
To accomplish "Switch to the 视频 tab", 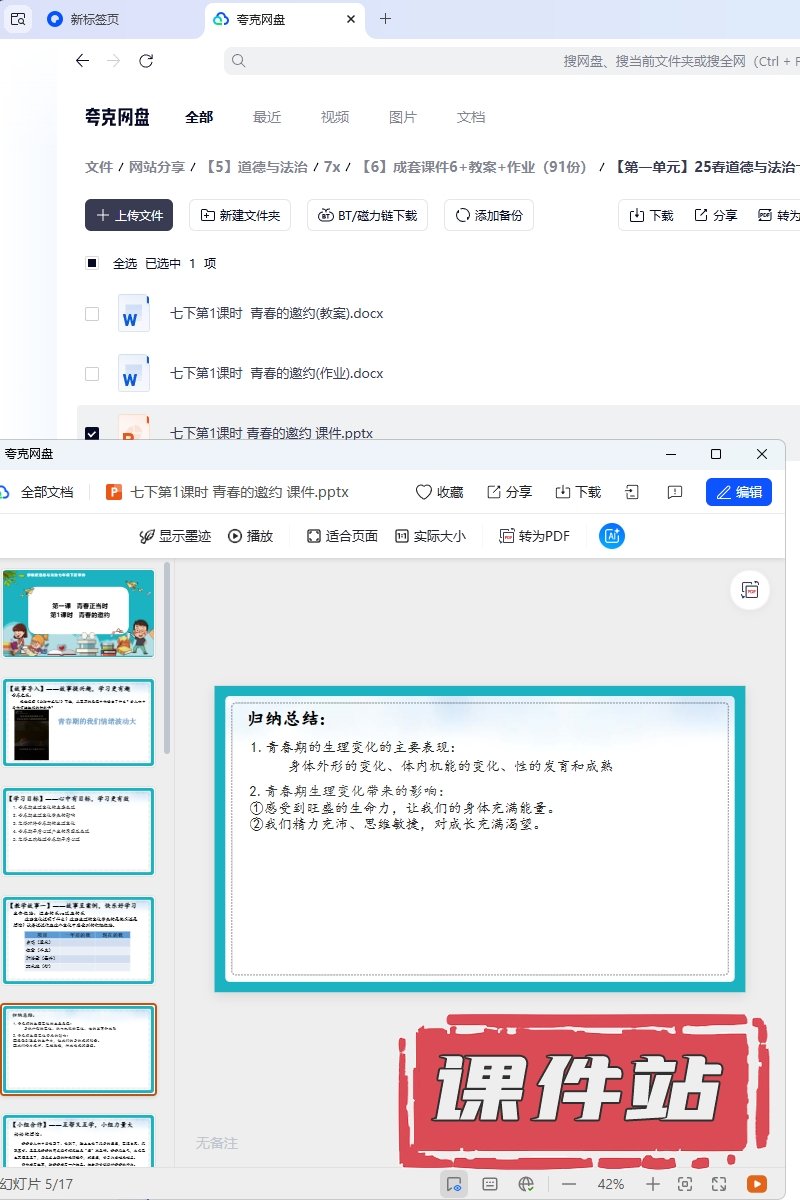I will [x=335, y=117].
